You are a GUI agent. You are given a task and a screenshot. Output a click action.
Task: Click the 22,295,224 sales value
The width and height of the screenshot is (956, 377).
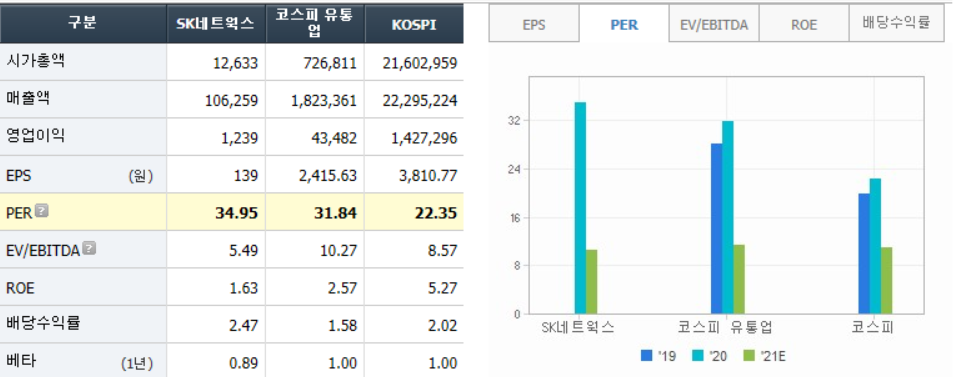(421, 101)
